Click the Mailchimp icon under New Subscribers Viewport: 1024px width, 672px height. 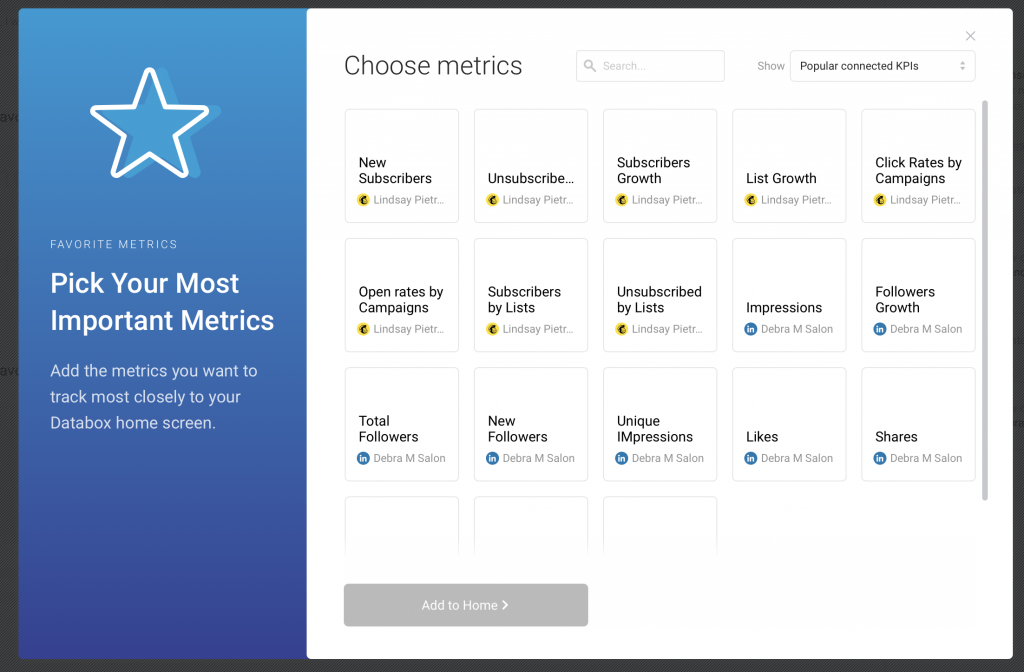click(364, 200)
